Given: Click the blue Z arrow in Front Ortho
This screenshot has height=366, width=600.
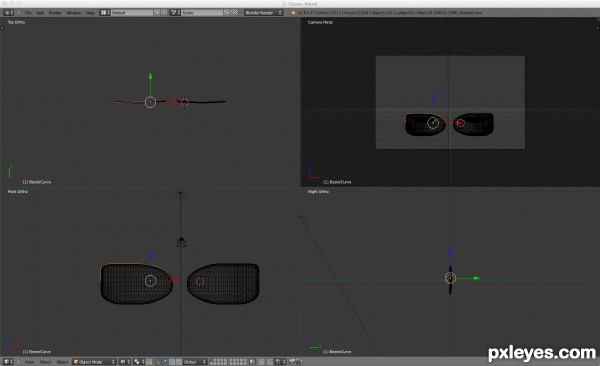Looking at the screenshot, I should point(150,255).
